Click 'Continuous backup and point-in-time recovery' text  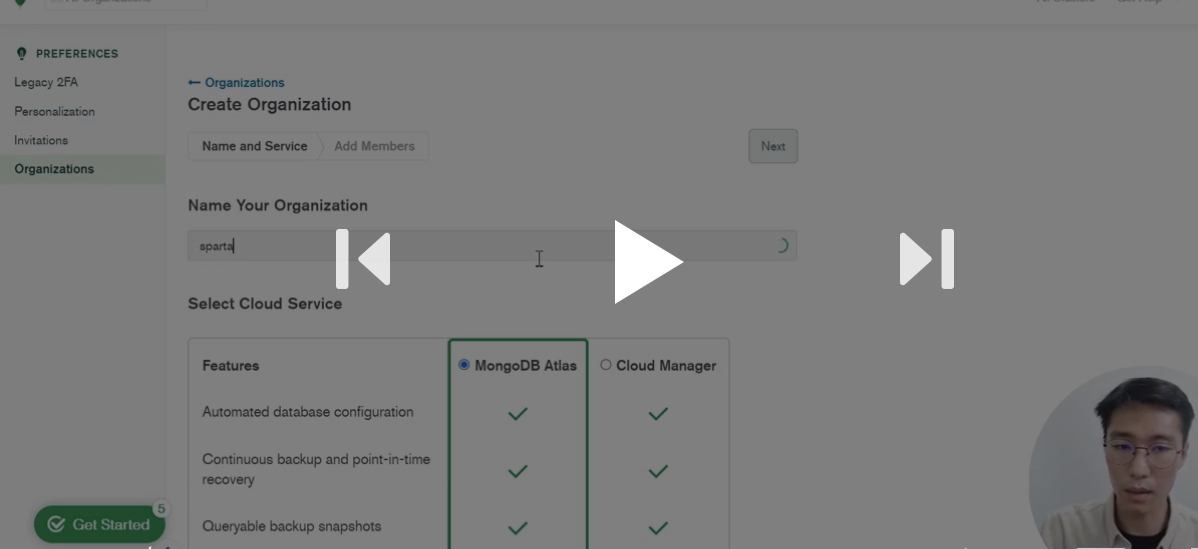(316, 470)
